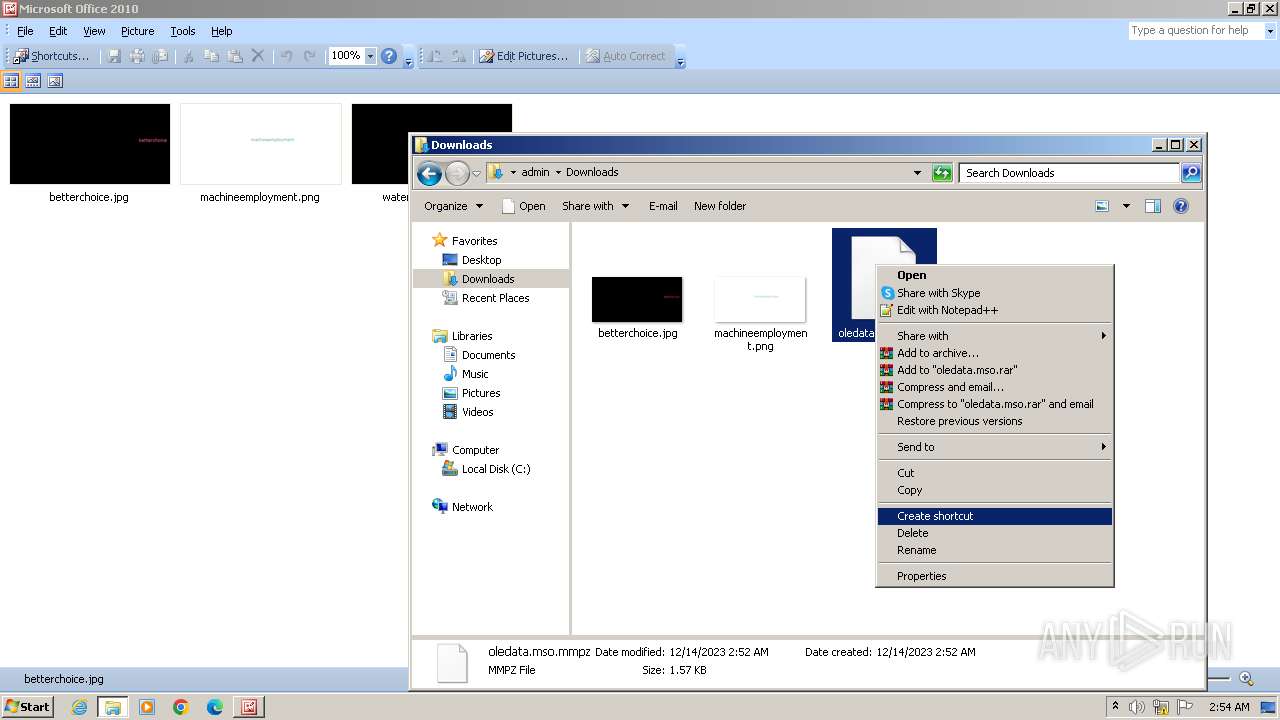Change view icon in Explorer toolbar
Image resolution: width=1280 pixels, height=720 pixels.
[1102, 206]
